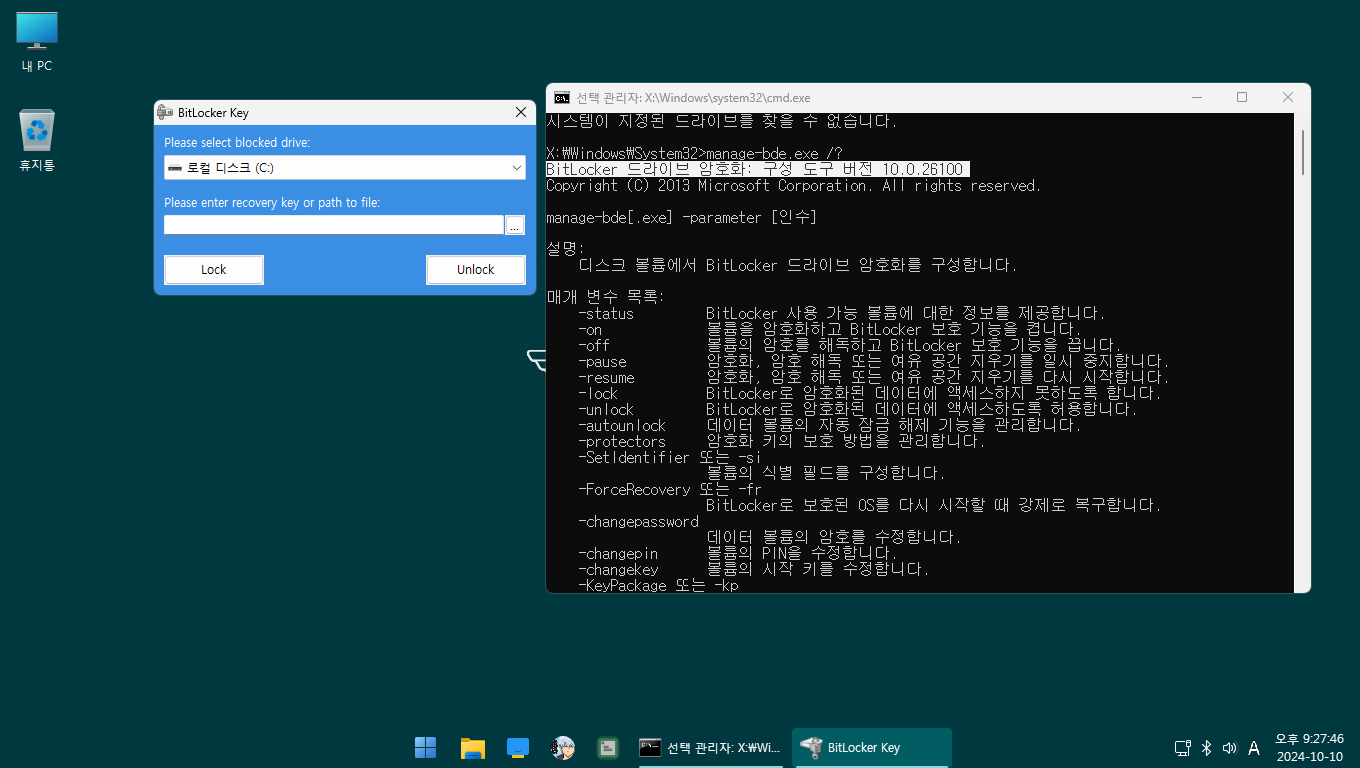
Task: Click the volume speaker tray icon
Action: pyautogui.click(x=1230, y=747)
